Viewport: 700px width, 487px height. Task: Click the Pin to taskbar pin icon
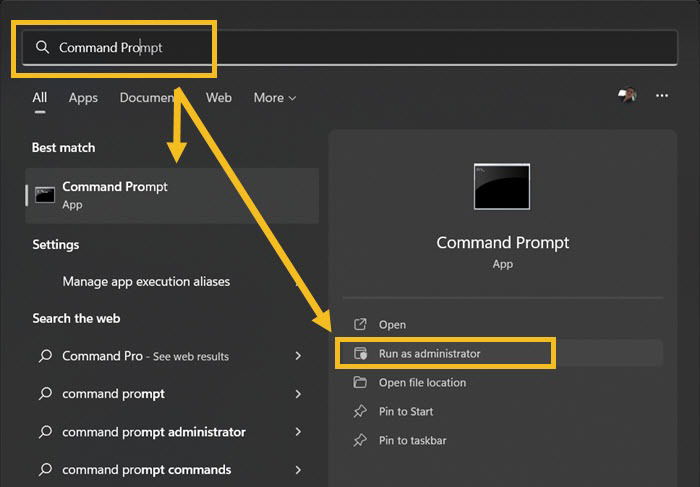(x=360, y=440)
